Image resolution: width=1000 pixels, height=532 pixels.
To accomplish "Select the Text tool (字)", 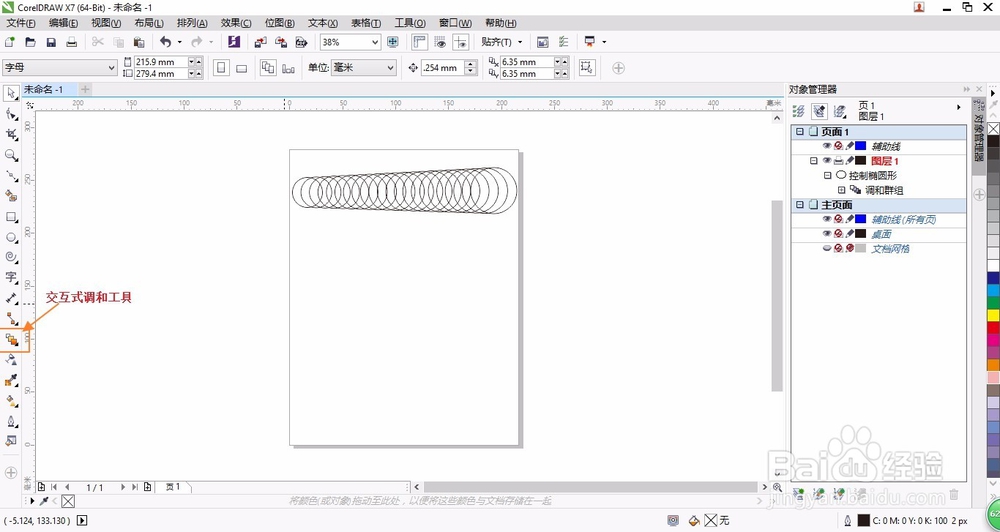I will (11, 277).
